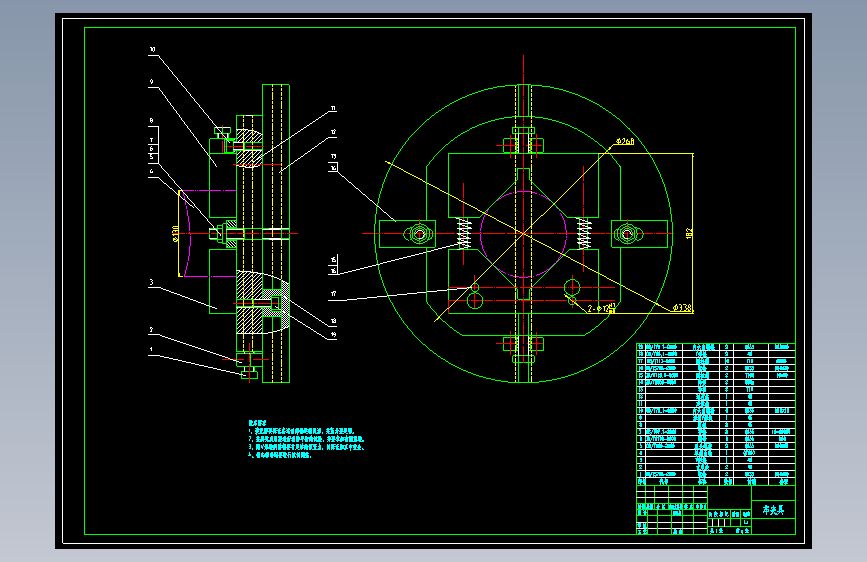Click the 2-Φ12 hole callout text
Screen dimensions: 867x562
pos(601,308)
